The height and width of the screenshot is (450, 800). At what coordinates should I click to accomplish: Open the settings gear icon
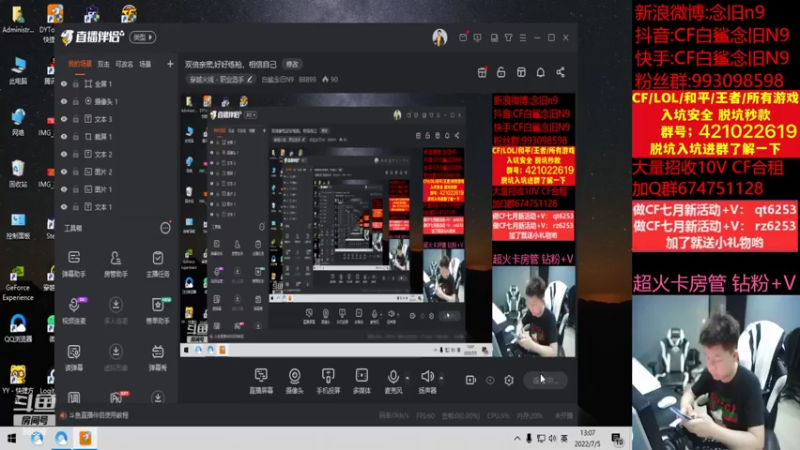[x=509, y=380]
